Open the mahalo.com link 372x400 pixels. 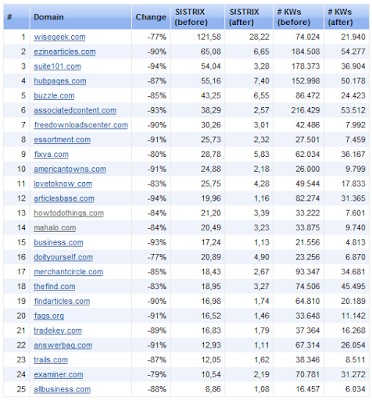[55, 228]
